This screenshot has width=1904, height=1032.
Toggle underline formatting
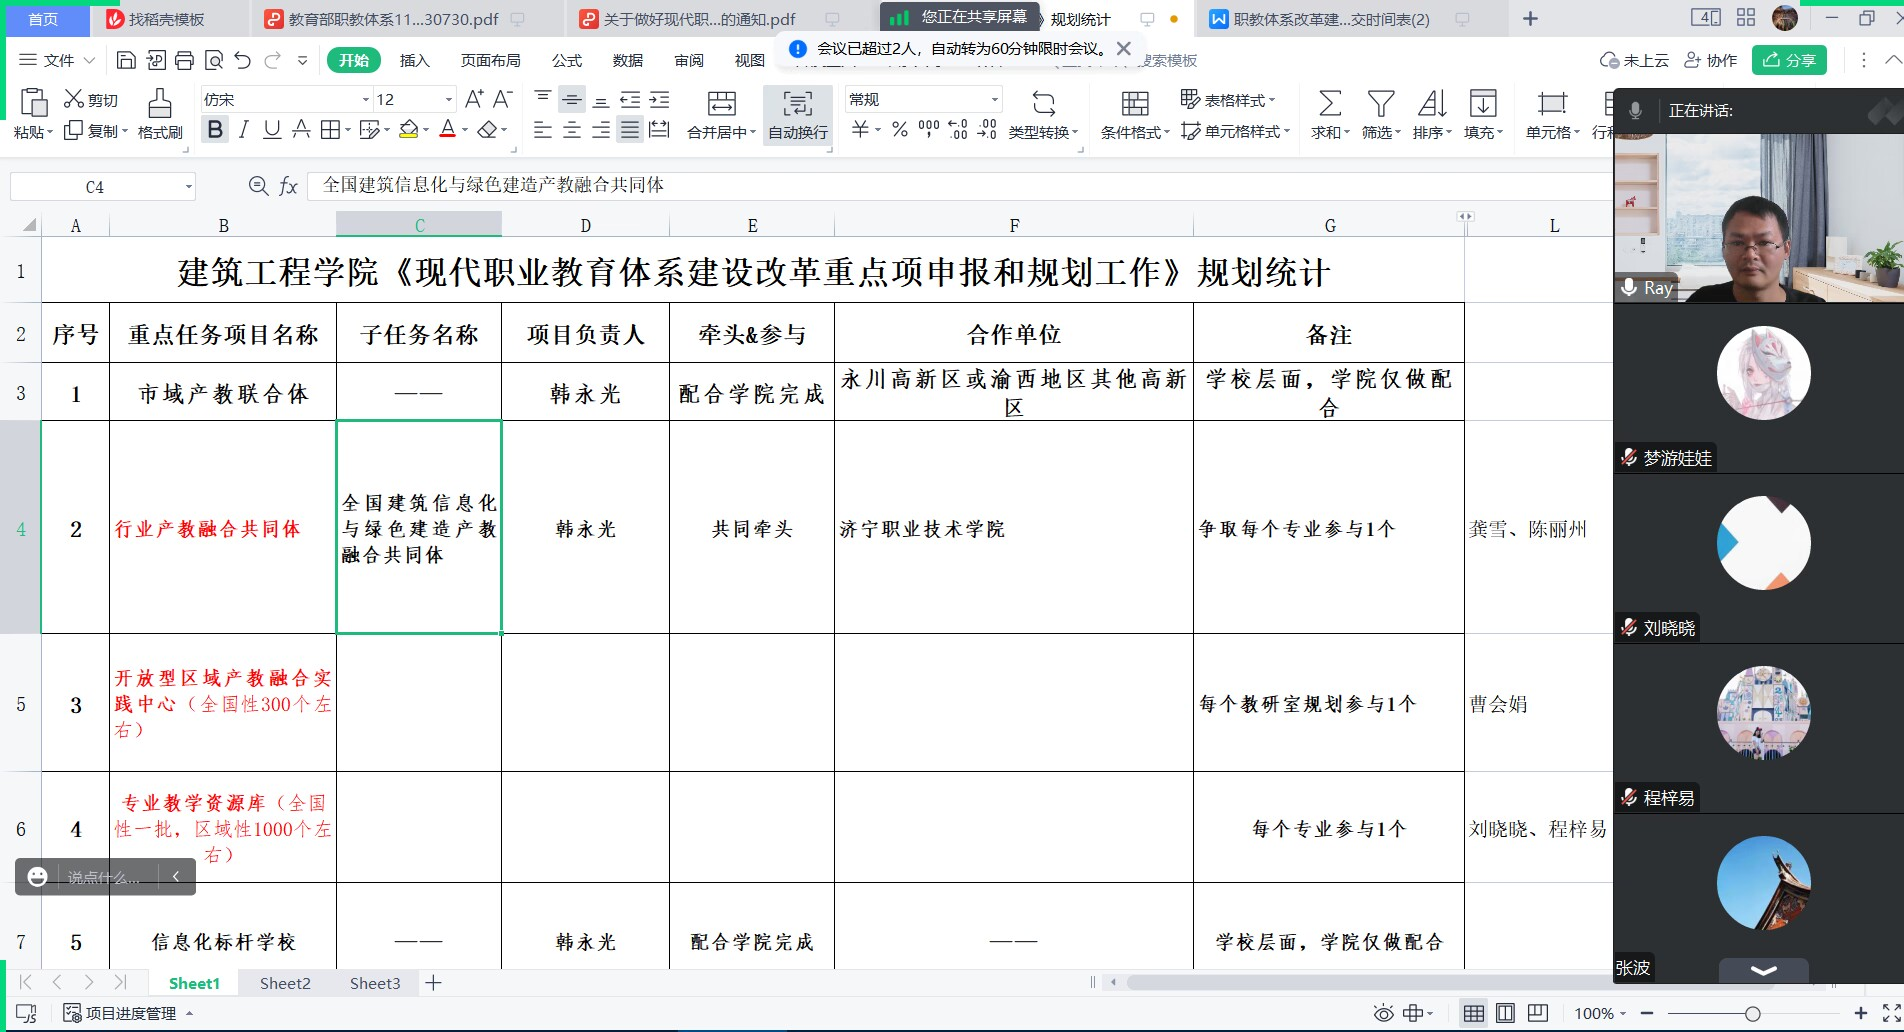coord(270,129)
